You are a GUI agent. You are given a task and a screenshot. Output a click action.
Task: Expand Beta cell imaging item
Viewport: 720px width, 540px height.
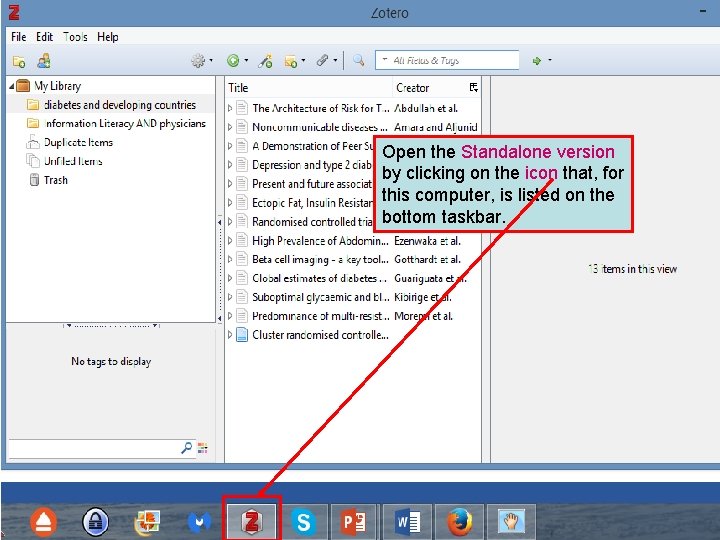pyautogui.click(x=230, y=259)
